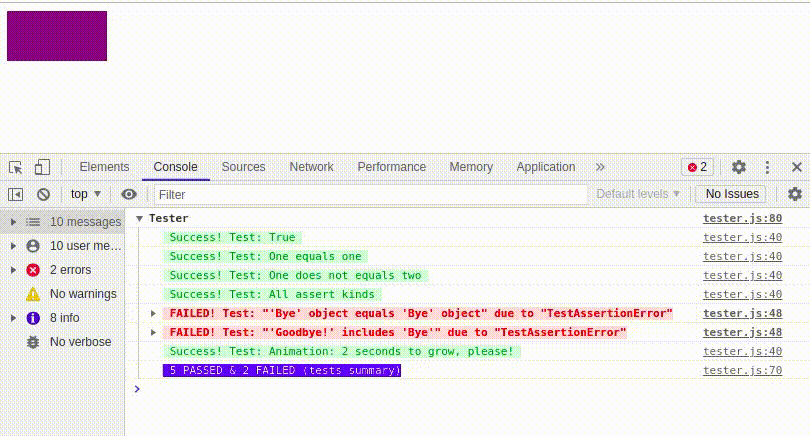This screenshot has width=810, height=436.
Task: Select the Console tab
Action: click(x=176, y=167)
